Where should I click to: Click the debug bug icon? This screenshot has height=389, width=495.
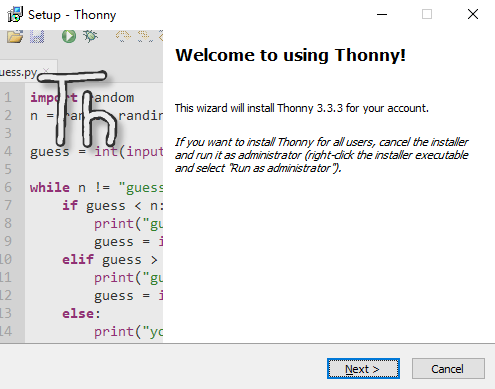(90, 36)
